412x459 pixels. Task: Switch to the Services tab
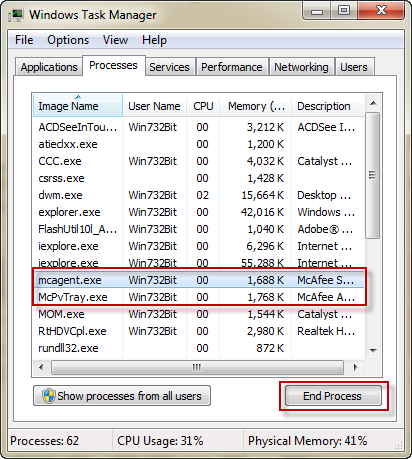click(x=169, y=67)
